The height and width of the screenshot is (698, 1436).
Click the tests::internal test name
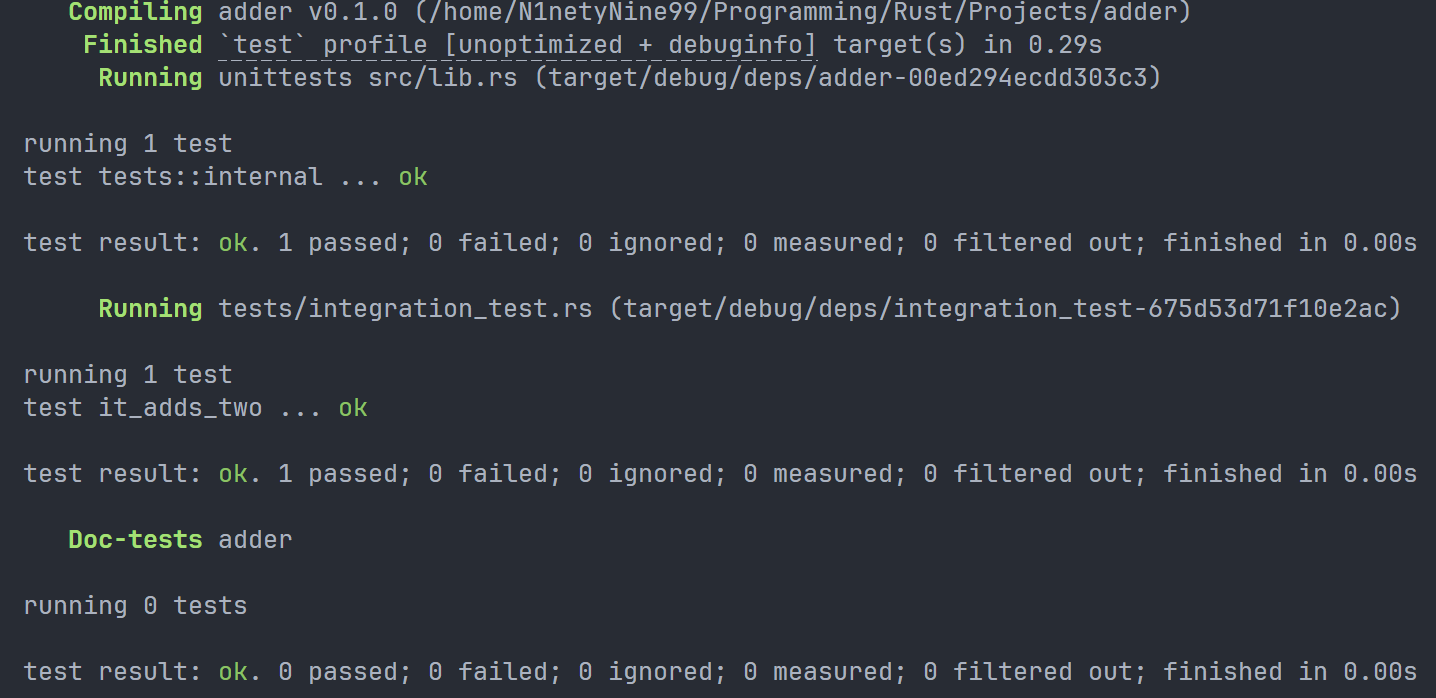click(x=210, y=177)
